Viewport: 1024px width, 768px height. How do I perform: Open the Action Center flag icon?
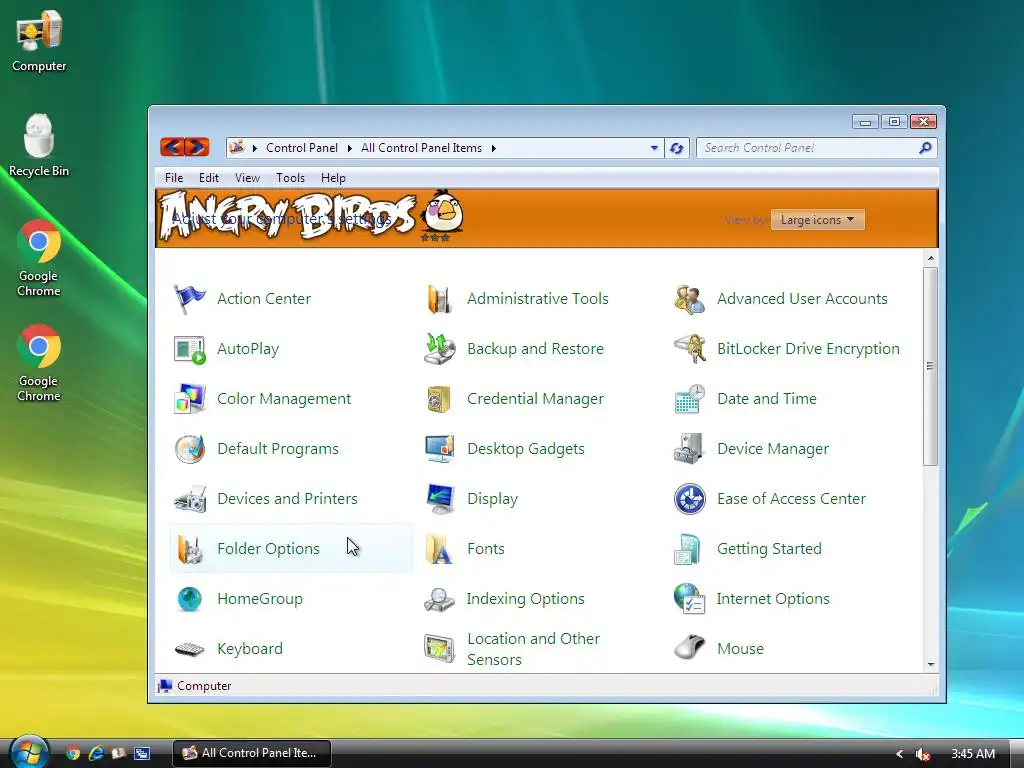click(x=189, y=299)
